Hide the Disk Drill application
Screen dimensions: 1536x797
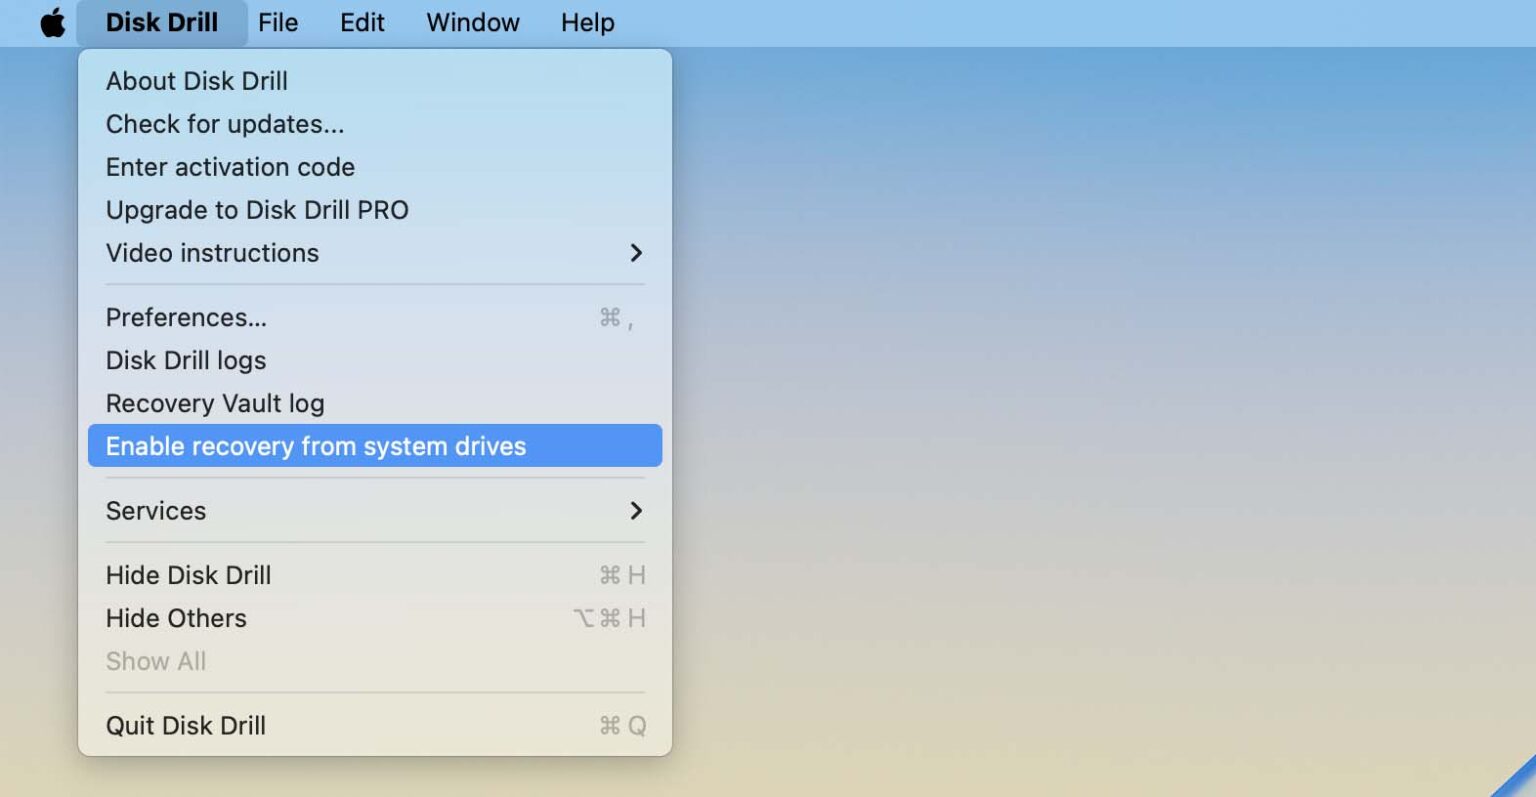pos(189,575)
